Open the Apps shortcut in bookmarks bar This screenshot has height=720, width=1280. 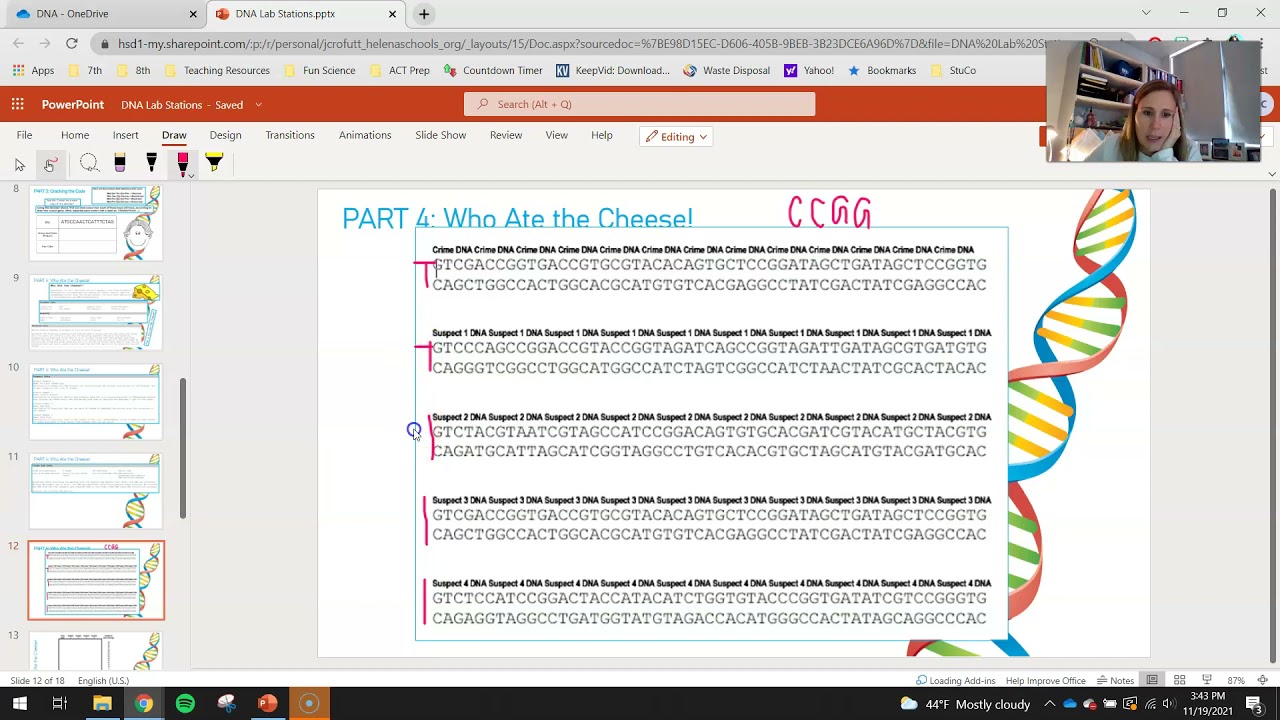(33, 71)
